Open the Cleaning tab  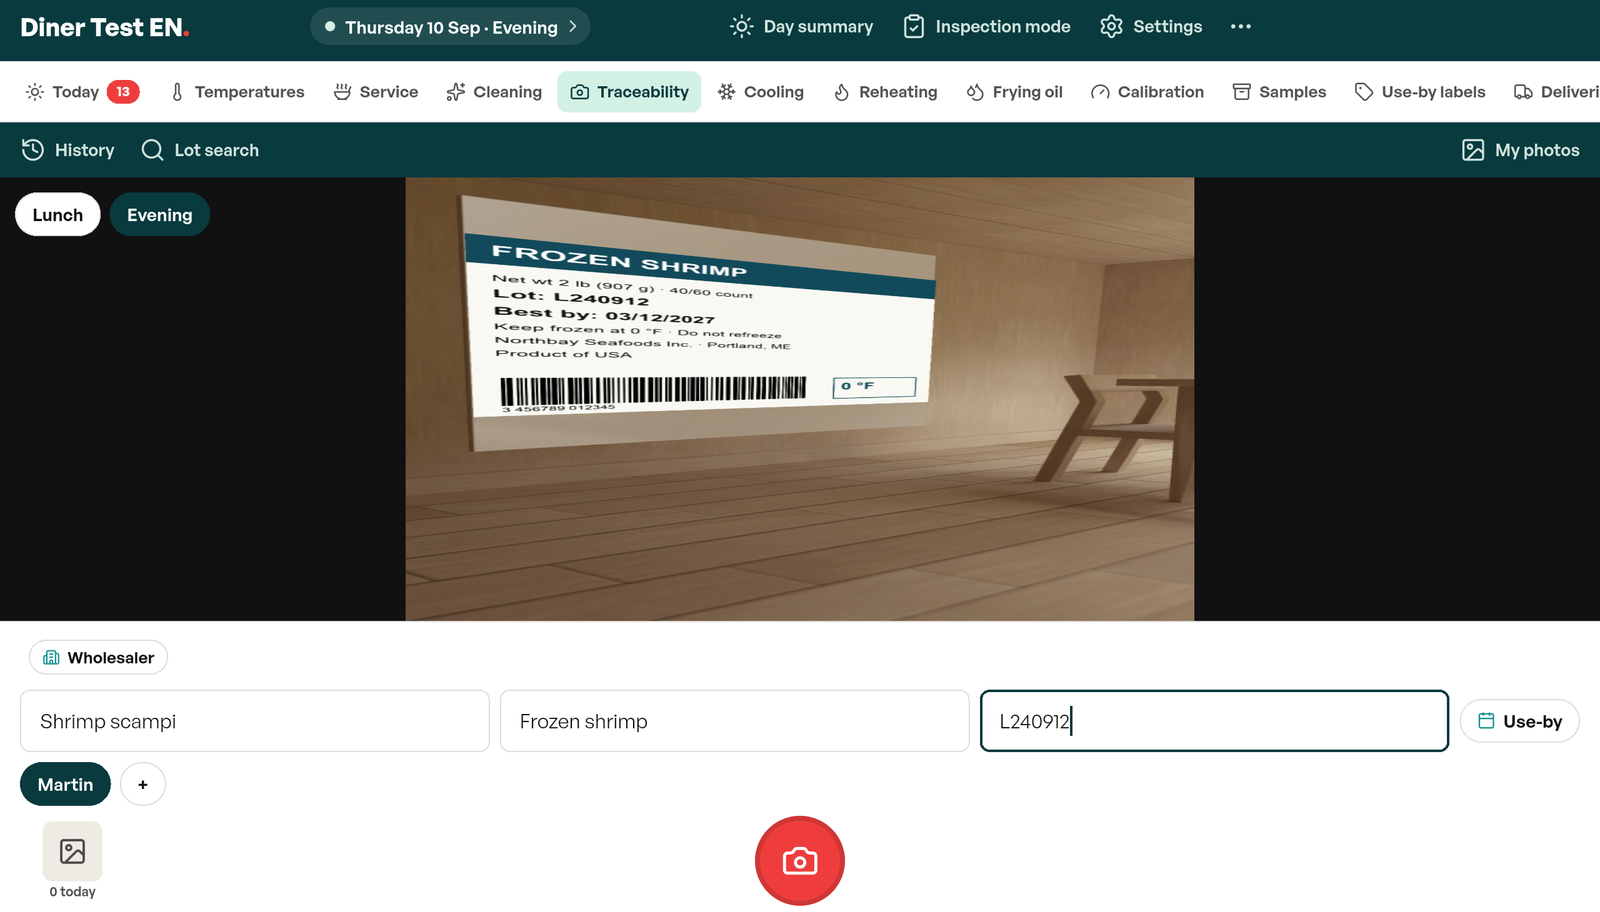(x=494, y=92)
